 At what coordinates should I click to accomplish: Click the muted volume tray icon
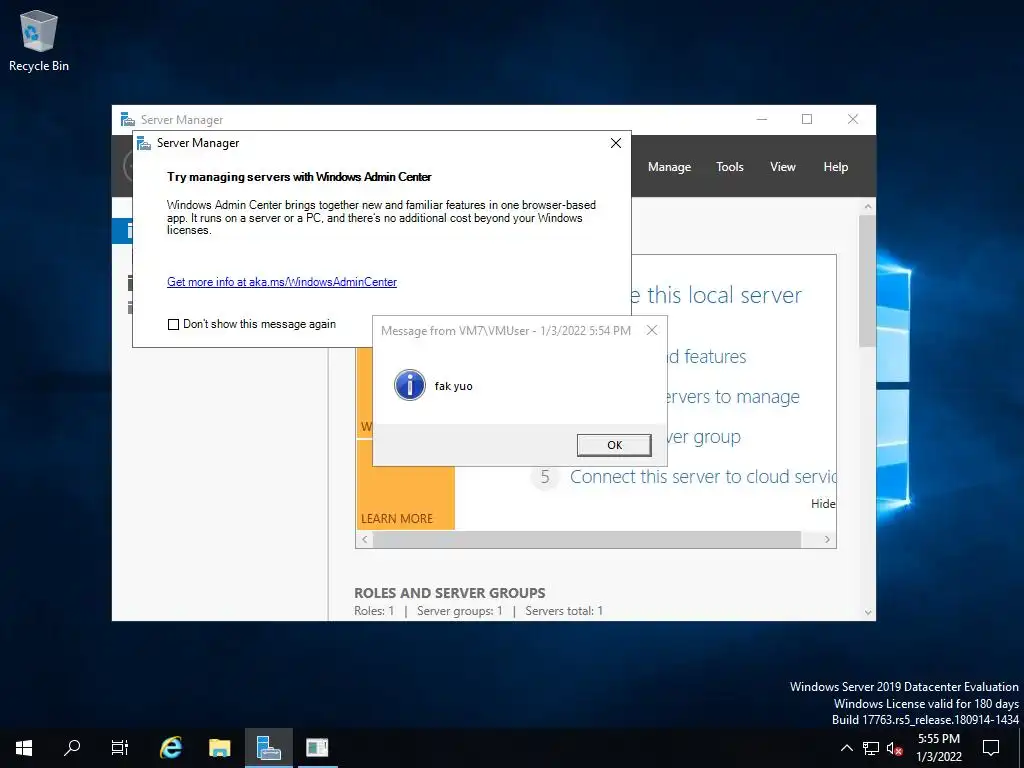895,748
